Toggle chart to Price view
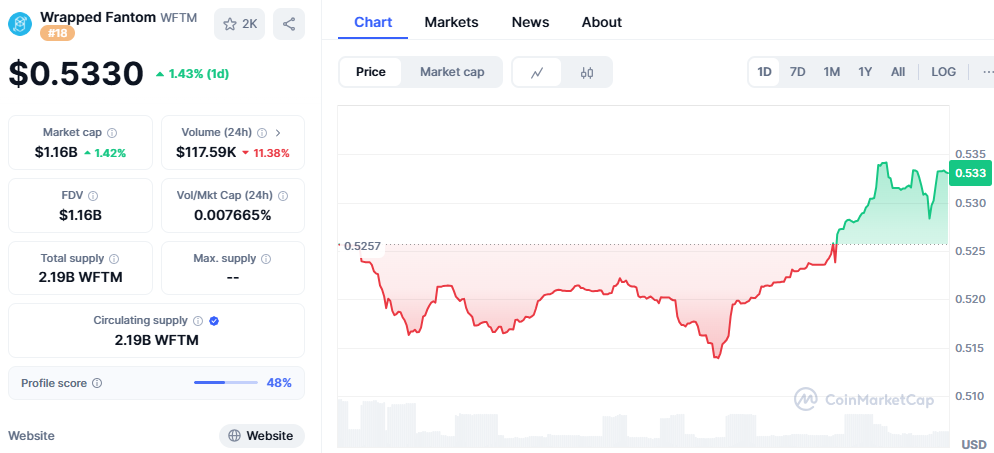Viewport: 994px width, 453px height. 370,72
